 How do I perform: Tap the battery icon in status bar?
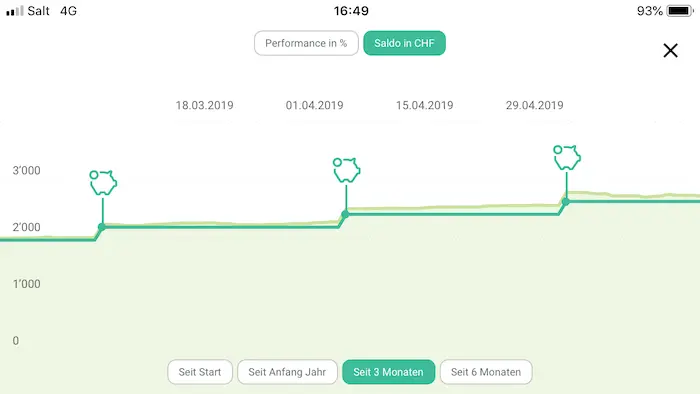pyautogui.click(x=680, y=11)
